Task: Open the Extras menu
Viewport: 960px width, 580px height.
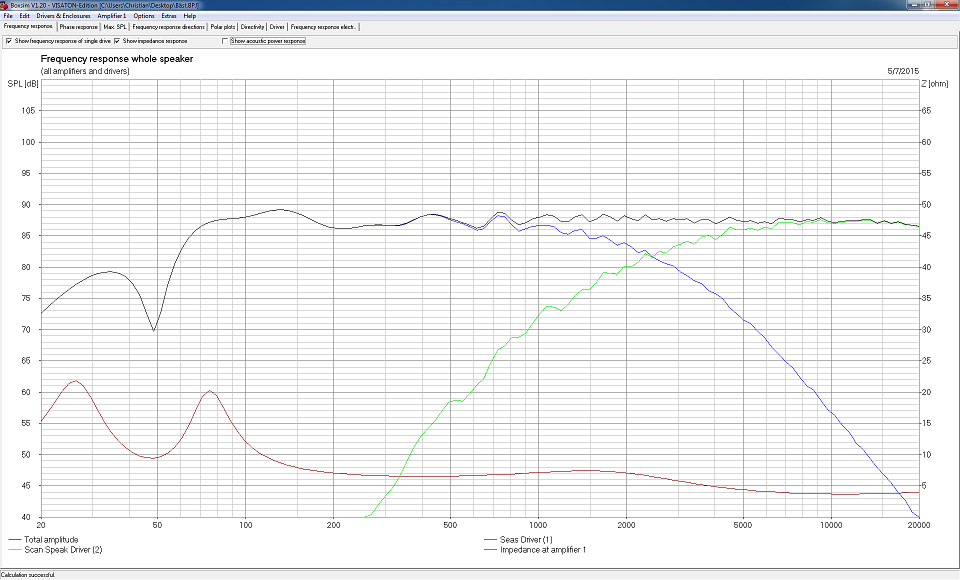Action: point(169,16)
